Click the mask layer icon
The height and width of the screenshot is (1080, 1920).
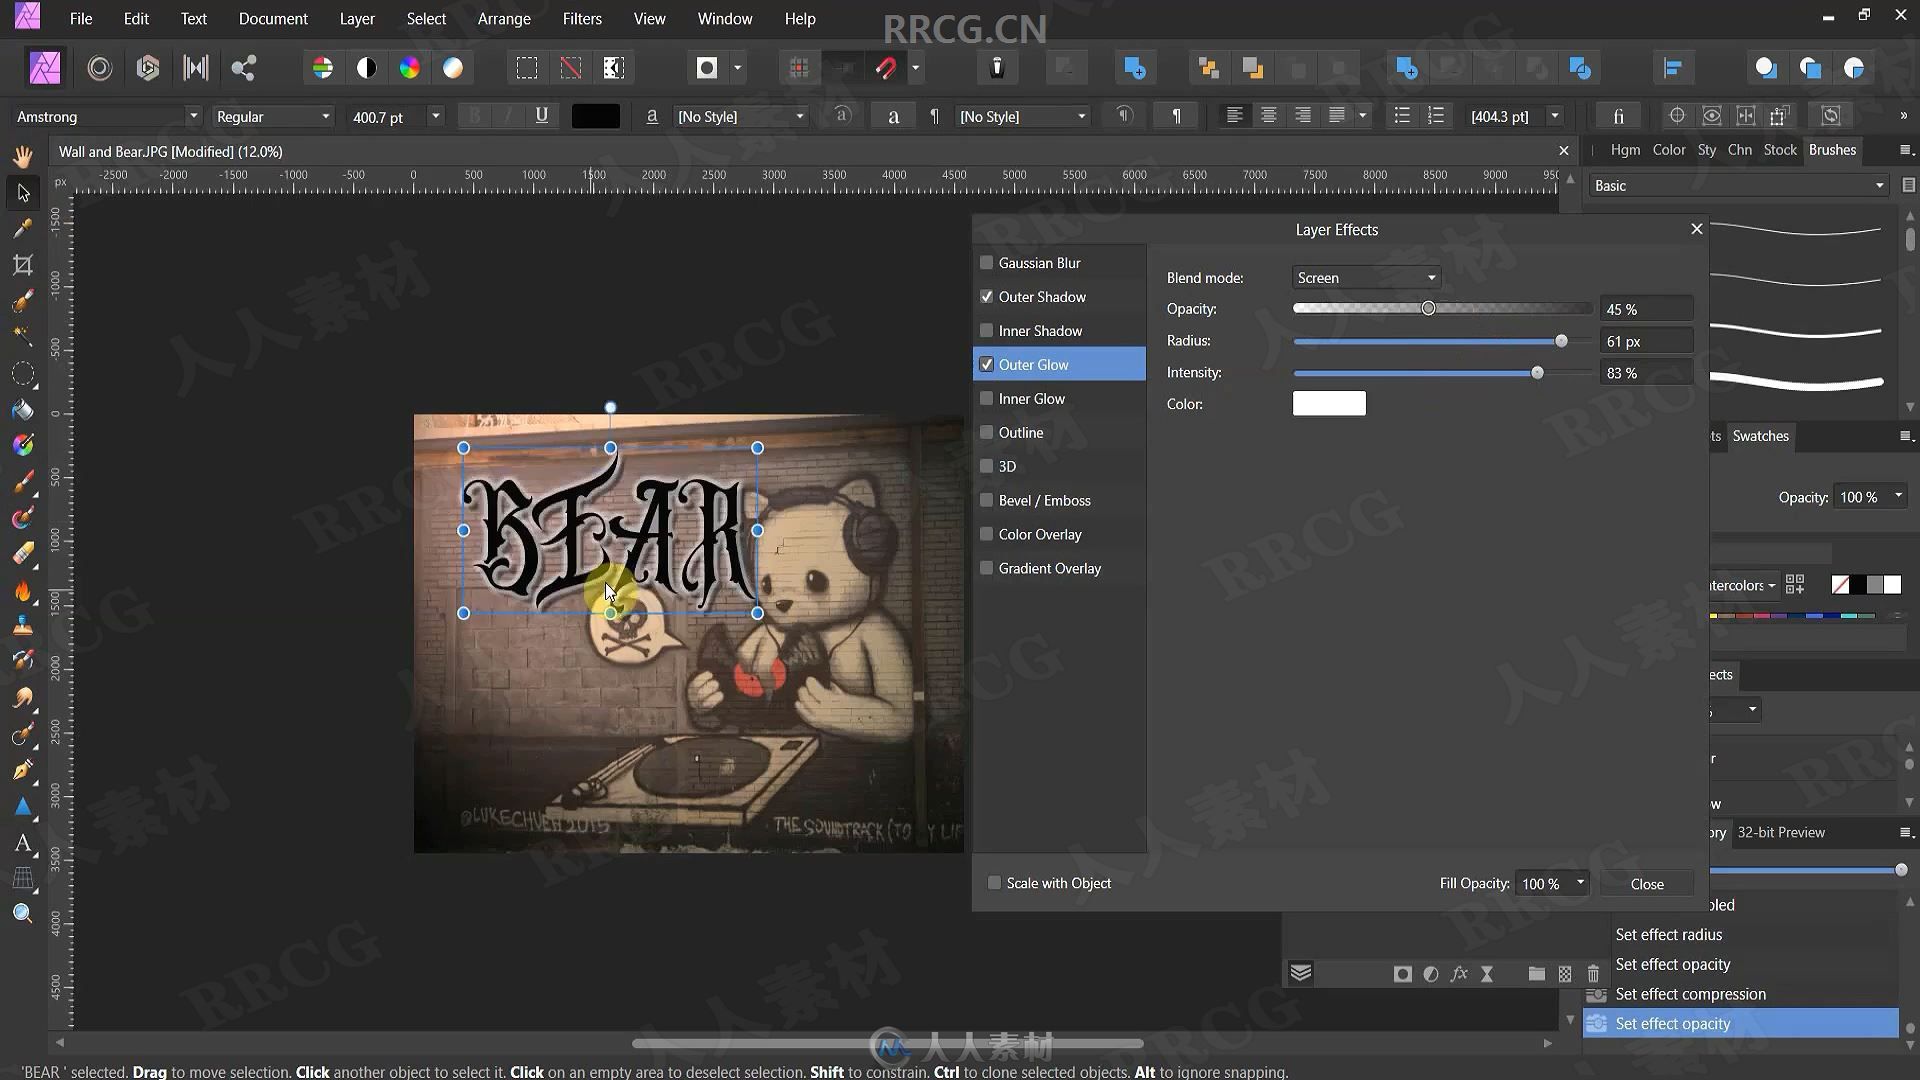1403,974
